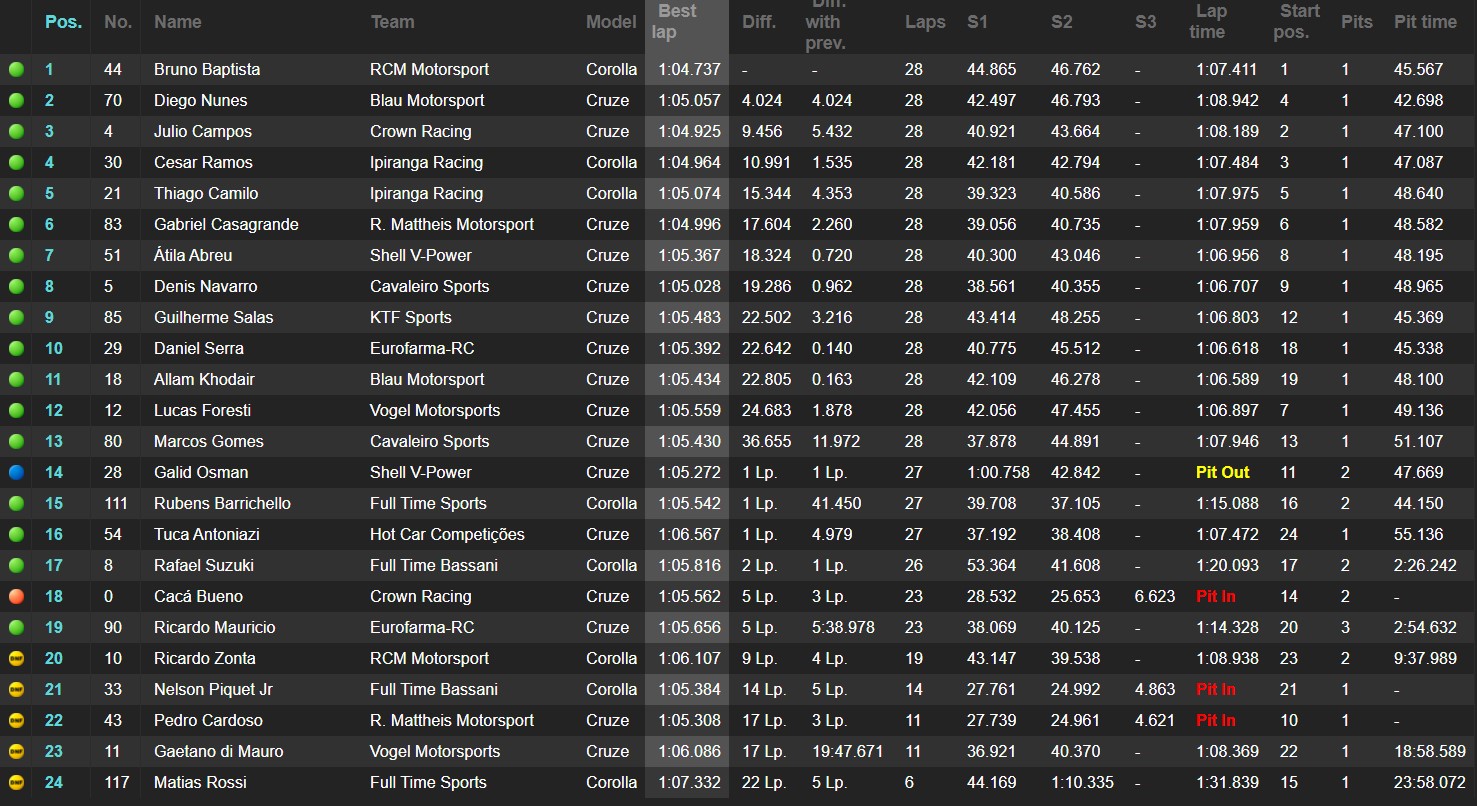Click green status dot for Rubens Barrichello
The width and height of the screenshot is (1477, 806).
(16, 504)
